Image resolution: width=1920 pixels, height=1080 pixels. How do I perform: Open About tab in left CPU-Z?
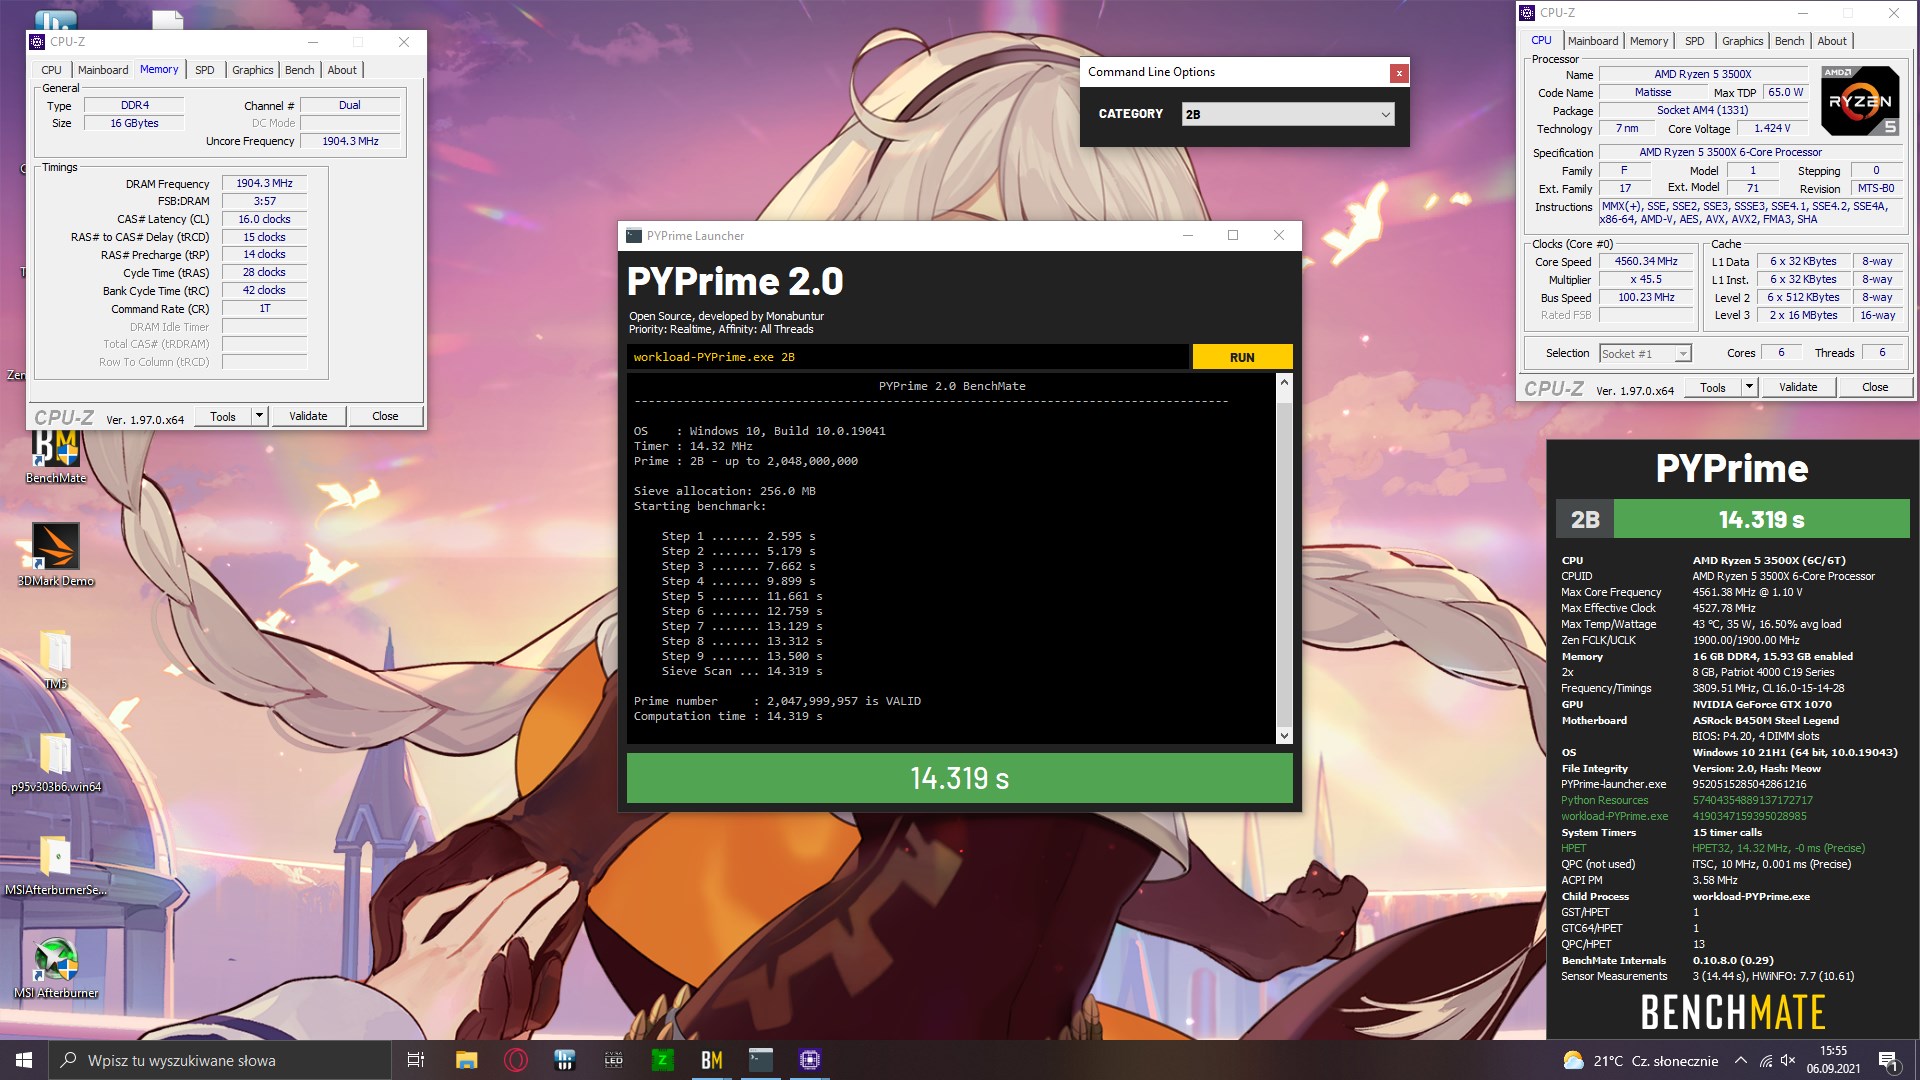(x=342, y=70)
